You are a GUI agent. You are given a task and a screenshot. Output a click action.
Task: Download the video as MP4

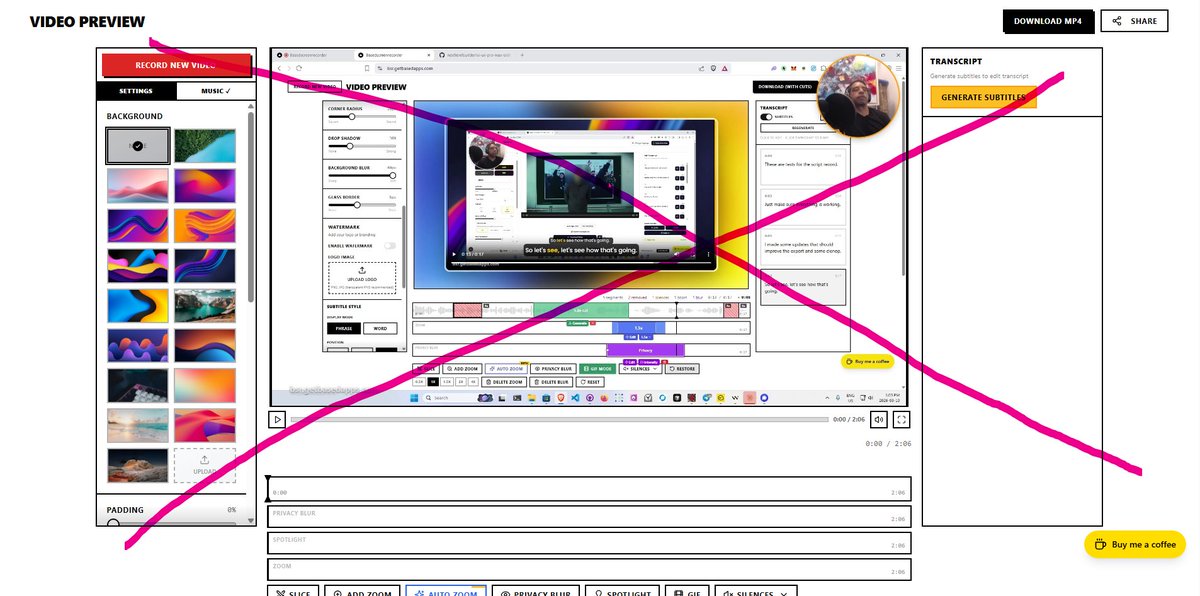(1047, 21)
